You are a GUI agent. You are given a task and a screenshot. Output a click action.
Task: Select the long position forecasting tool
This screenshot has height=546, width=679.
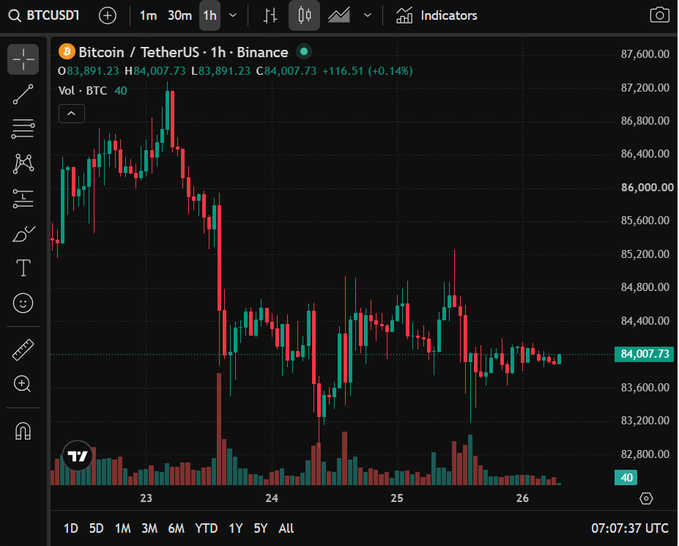tap(23, 199)
